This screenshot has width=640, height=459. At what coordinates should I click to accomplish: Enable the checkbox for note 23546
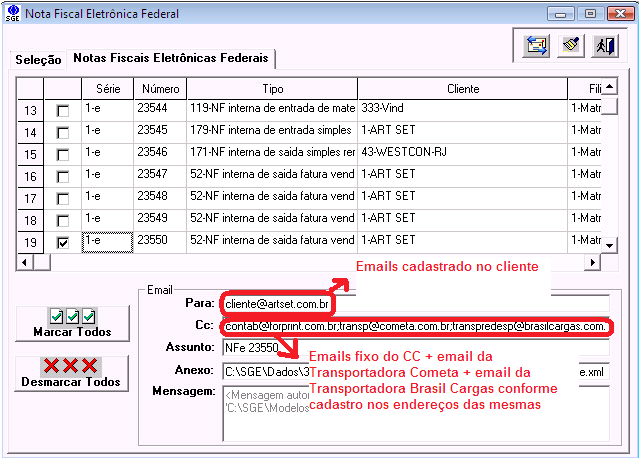click(x=63, y=155)
